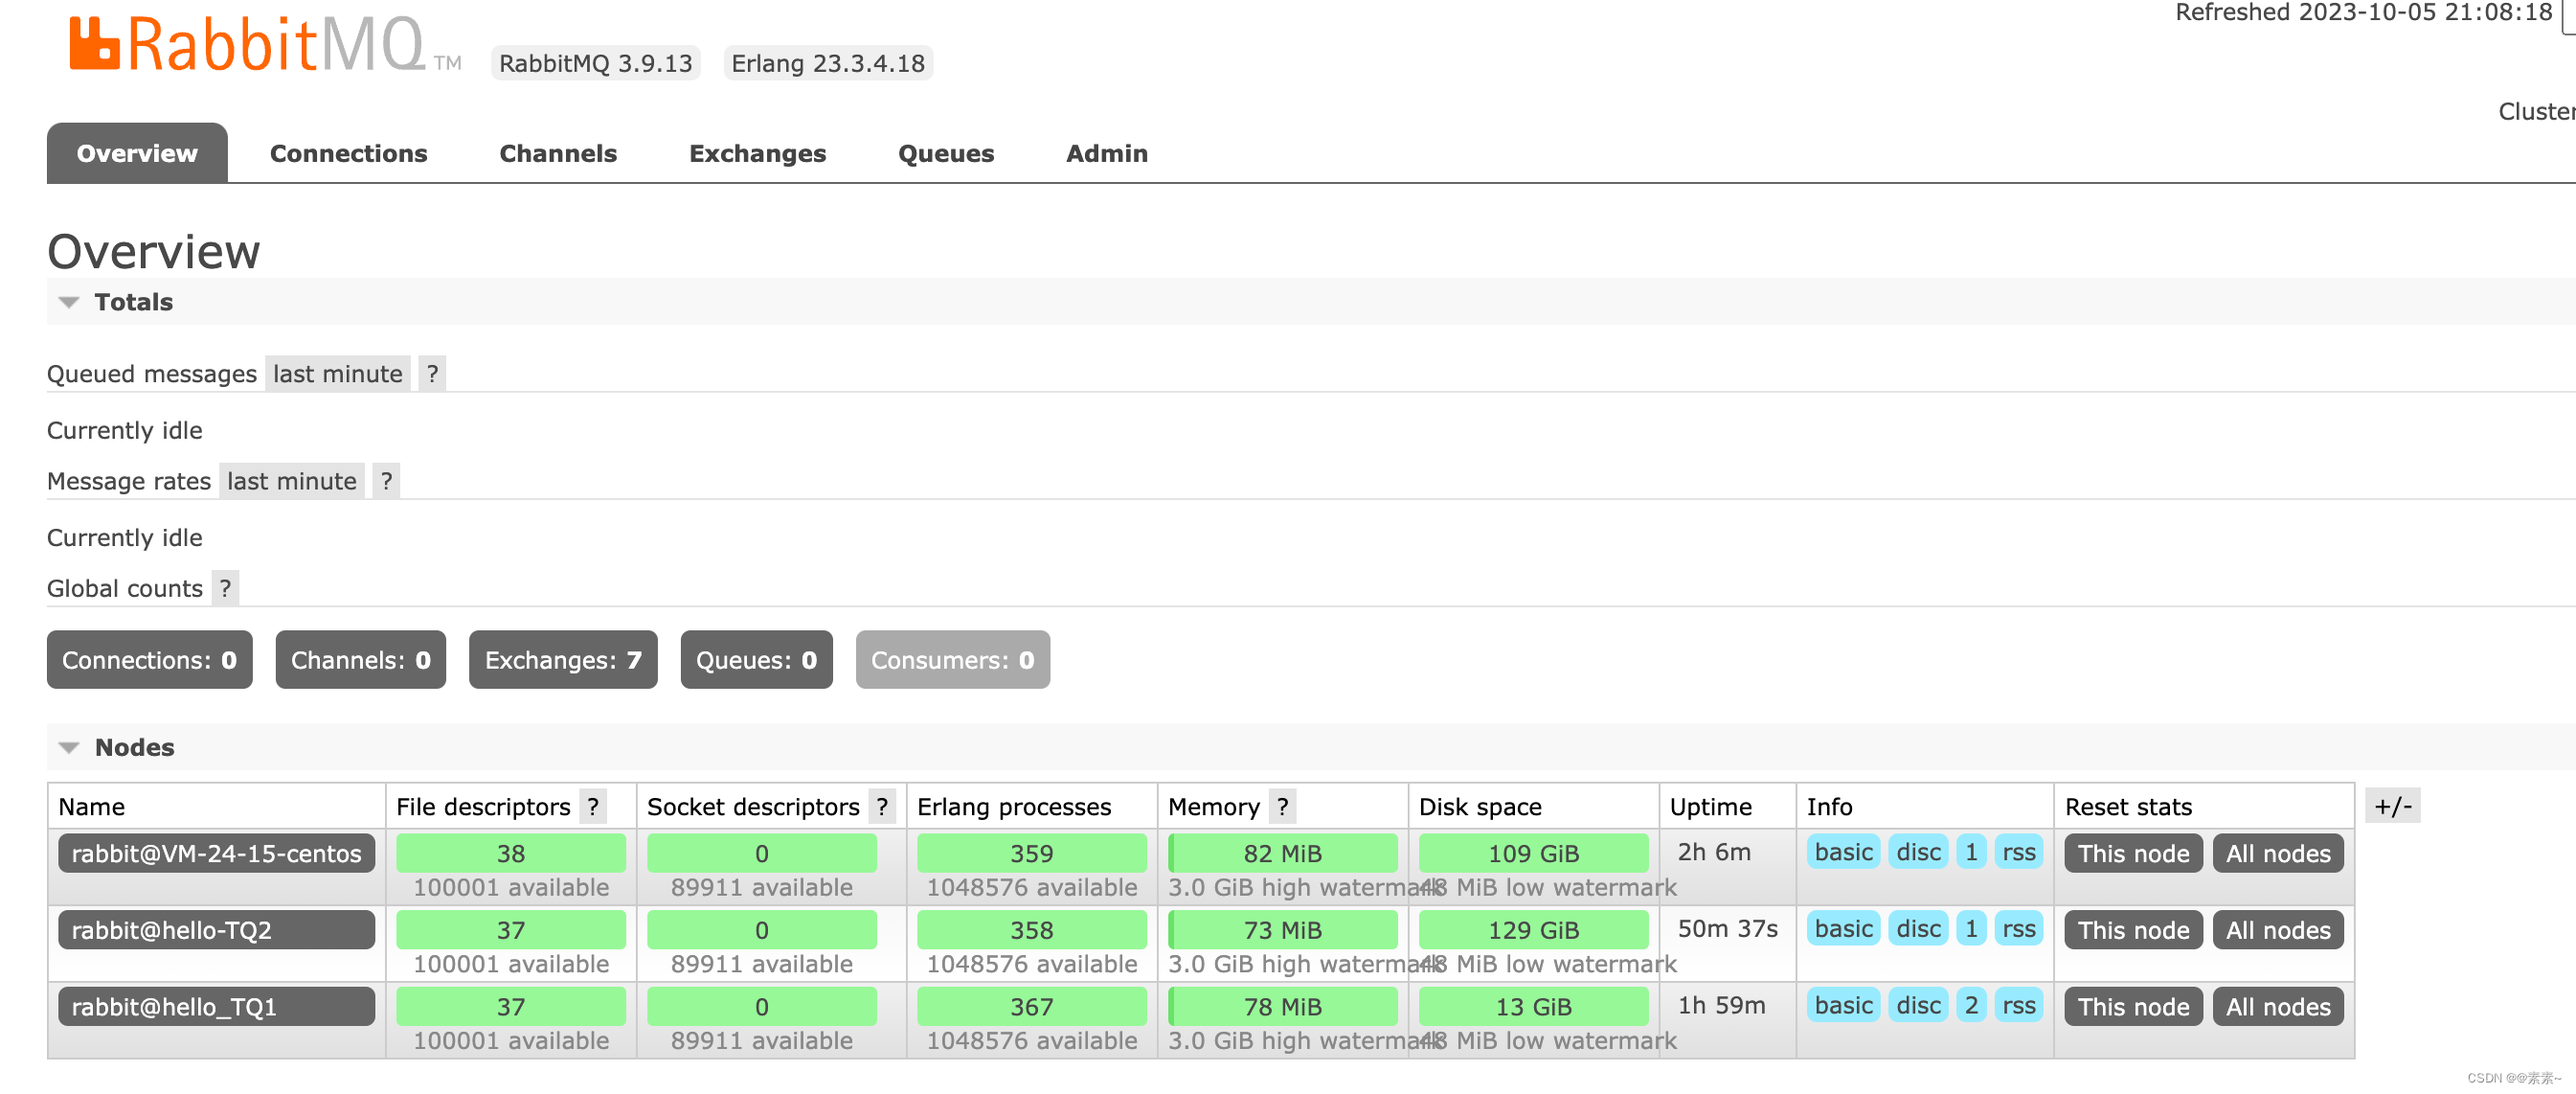Click This node reset for rabbit@hello-TQ2
Image resolution: width=2576 pixels, height=1094 pixels.
(2132, 930)
